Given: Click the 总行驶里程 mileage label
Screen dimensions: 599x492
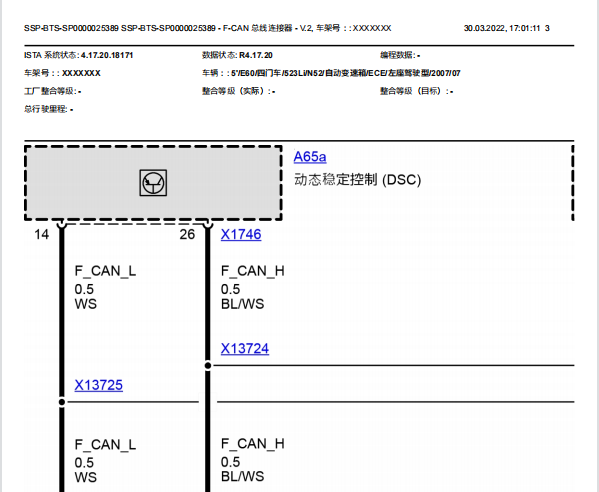Looking at the screenshot, I should [46, 109].
